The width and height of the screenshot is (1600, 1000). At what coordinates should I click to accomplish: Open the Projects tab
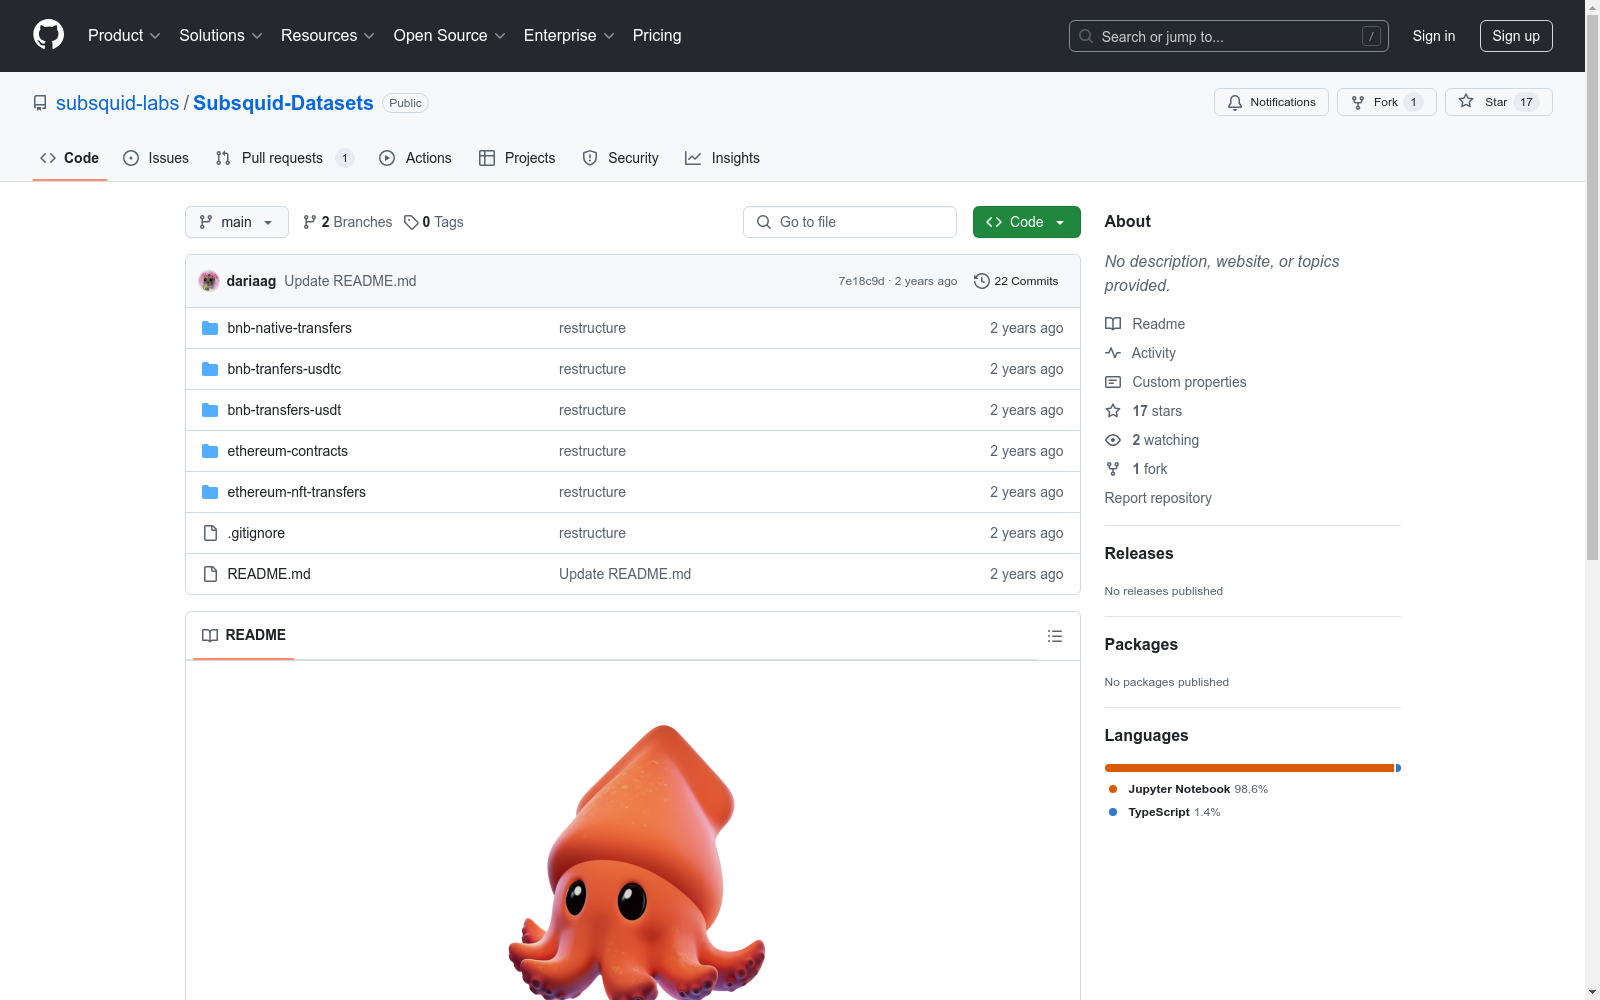coord(517,158)
